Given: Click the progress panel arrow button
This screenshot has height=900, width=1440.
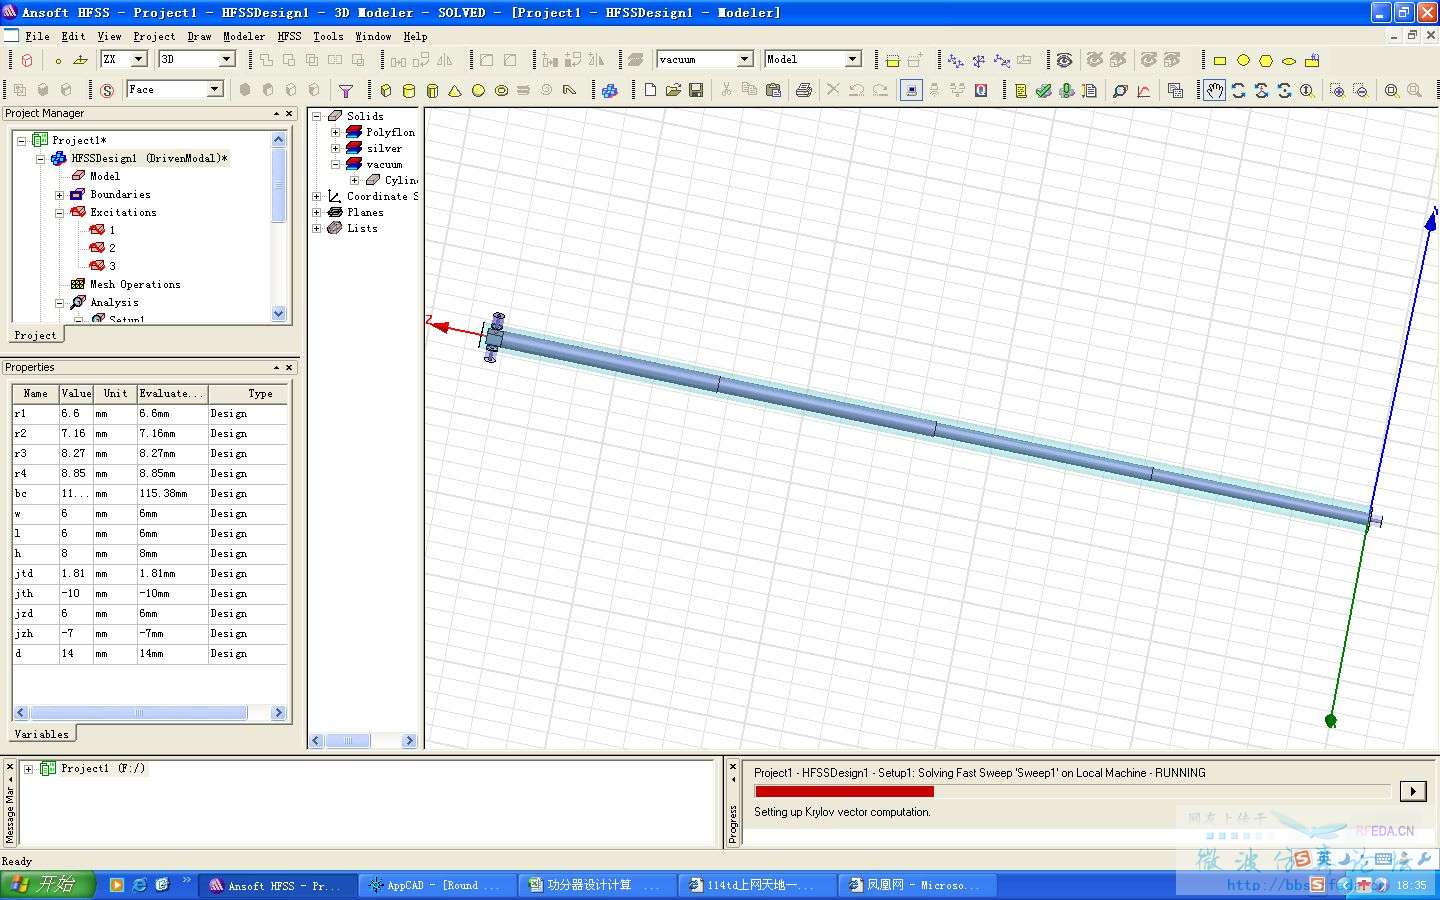Looking at the screenshot, I should (1413, 791).
